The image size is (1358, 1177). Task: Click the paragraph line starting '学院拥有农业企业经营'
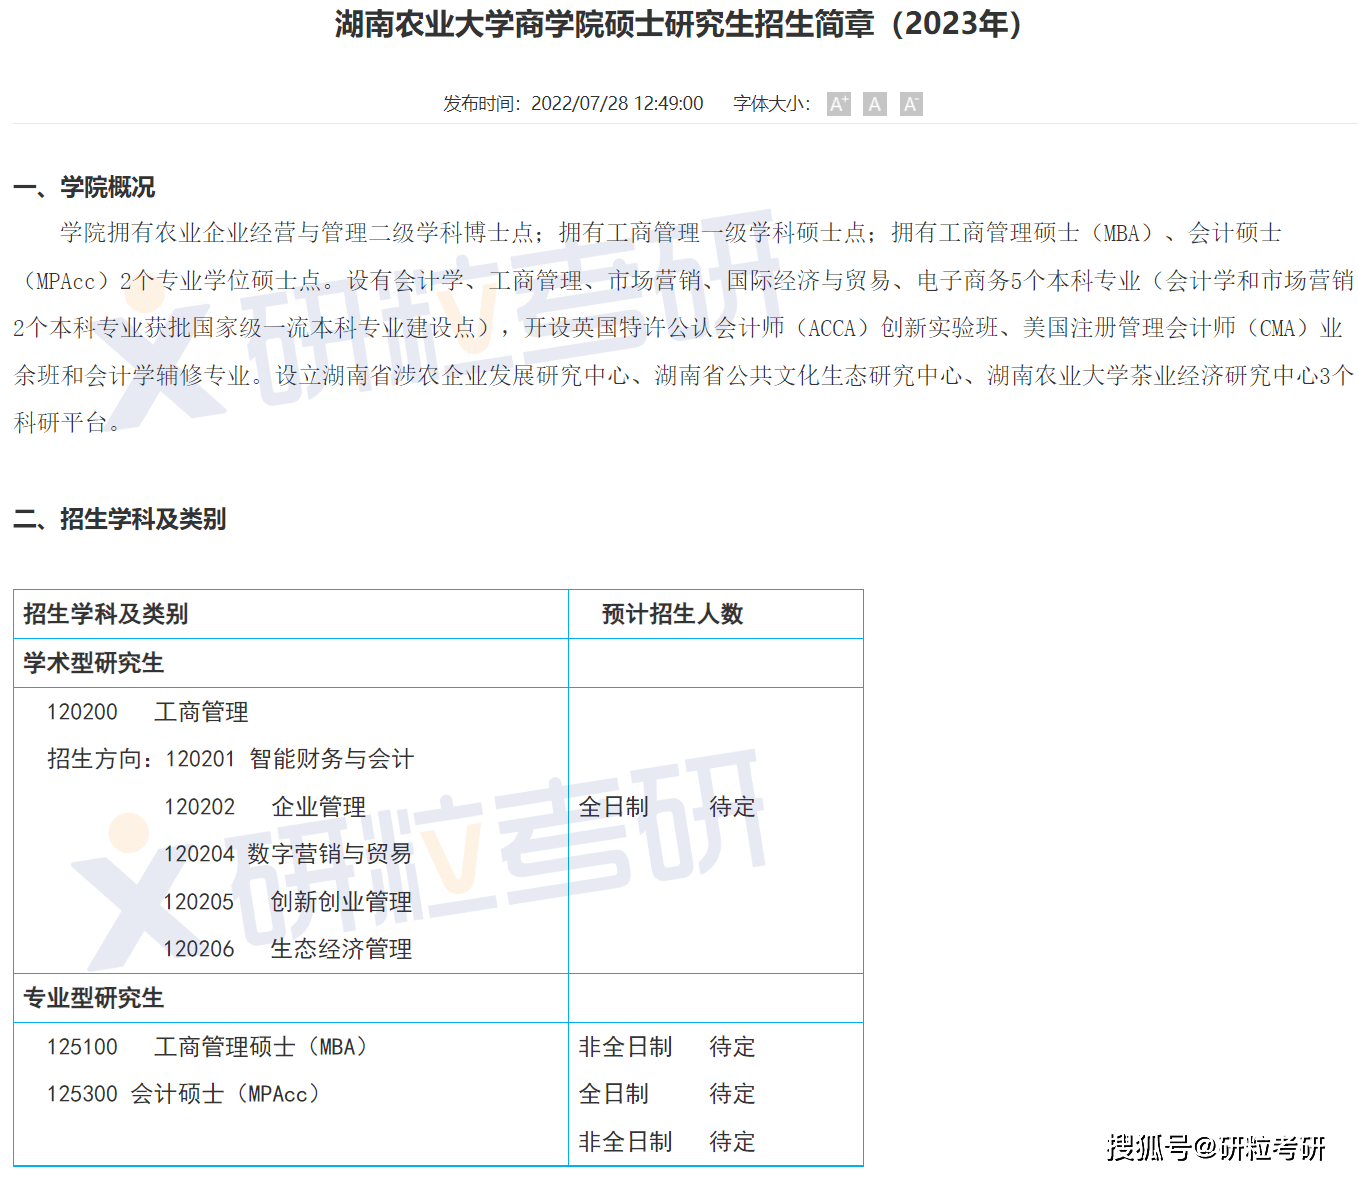[671, 233]
